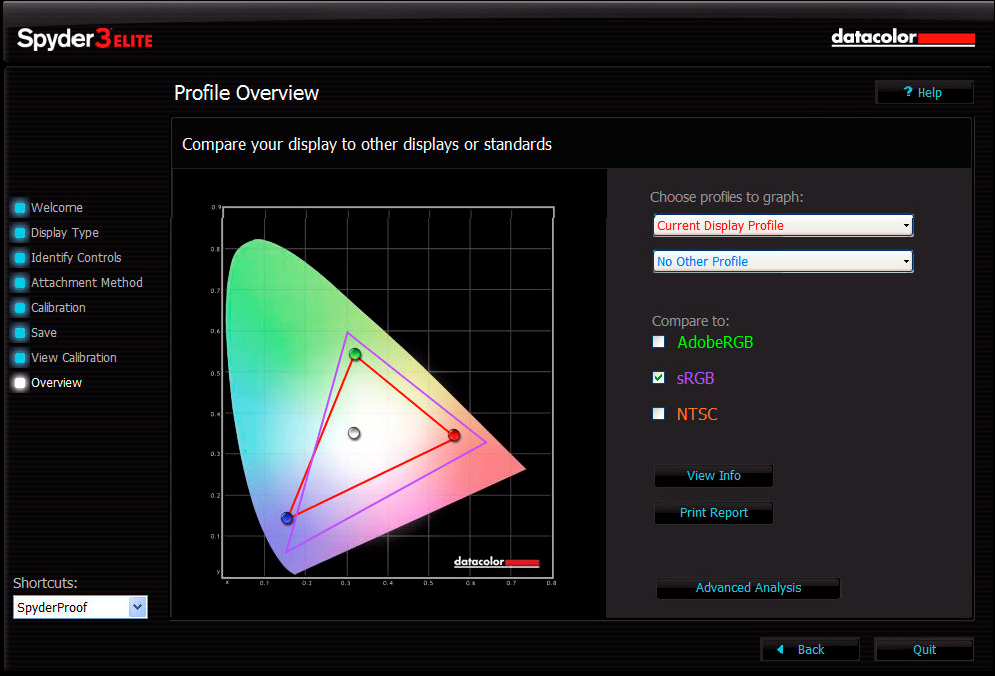Click the NTSC label text

(697, 414)
